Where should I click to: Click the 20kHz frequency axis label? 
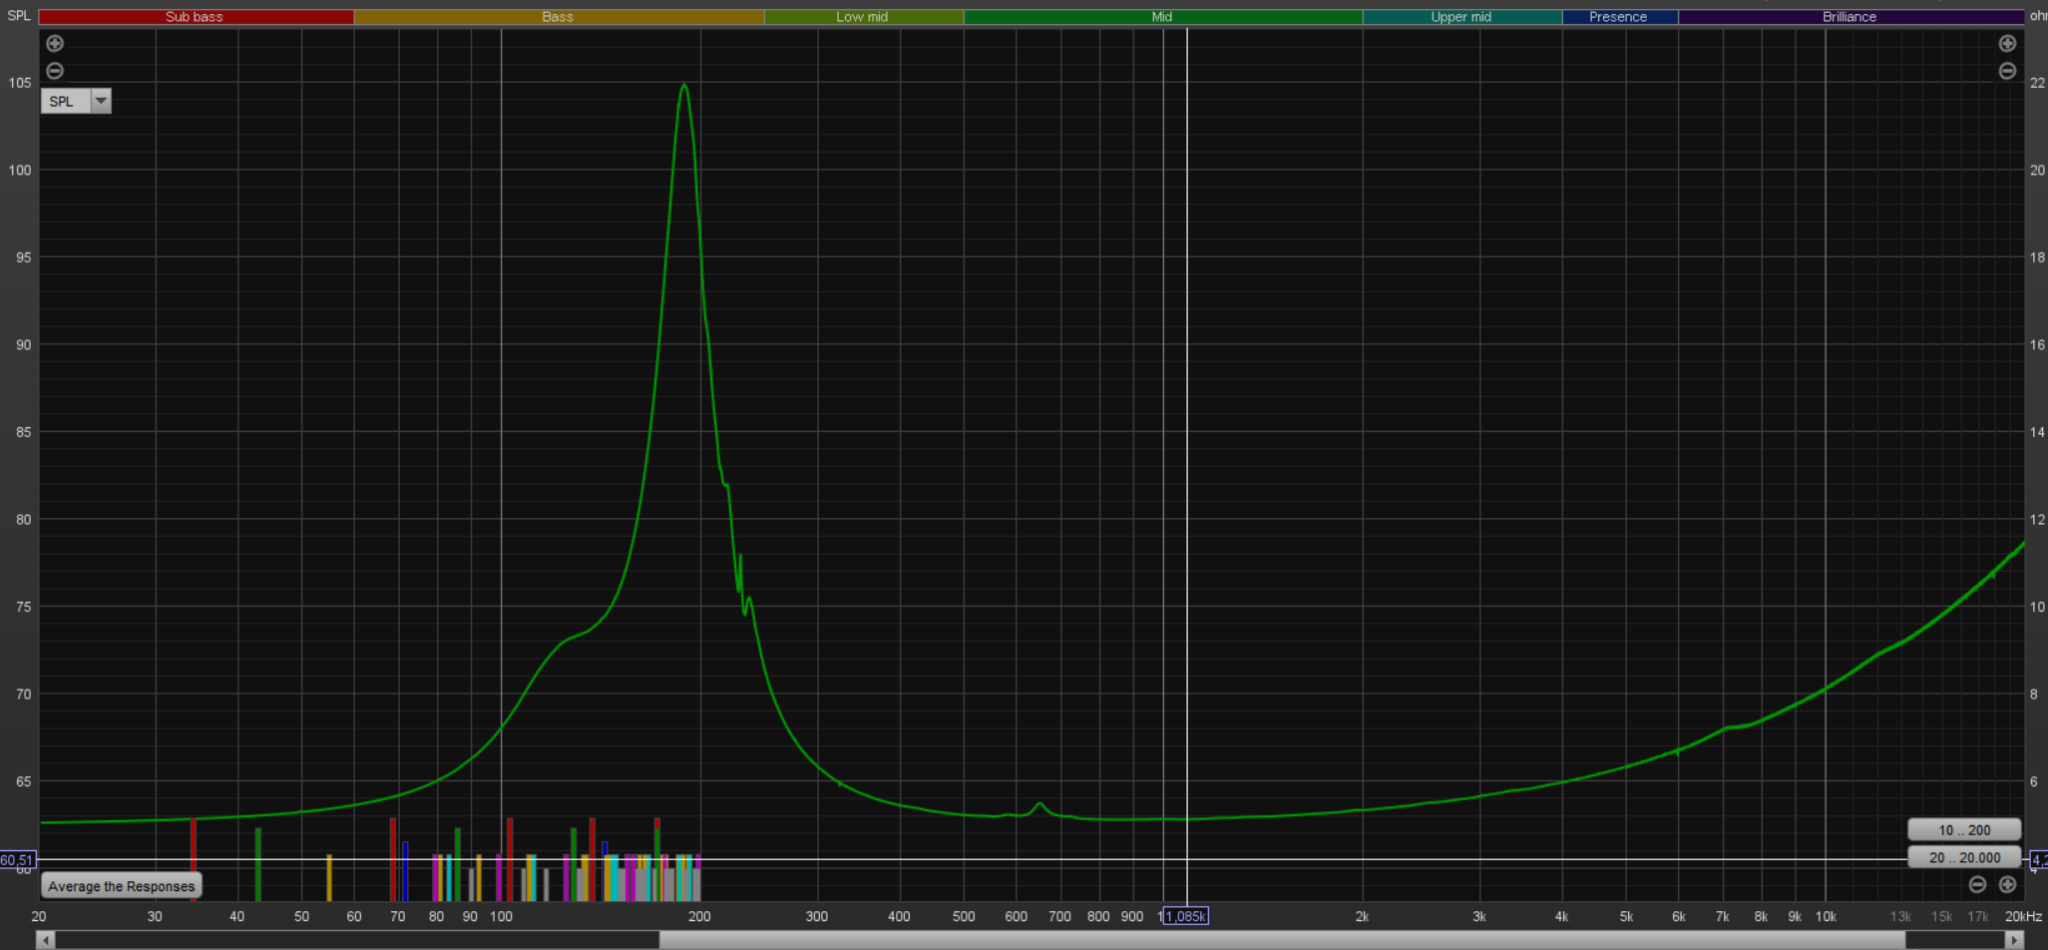pyautogui.click(x=2023, y=916)
